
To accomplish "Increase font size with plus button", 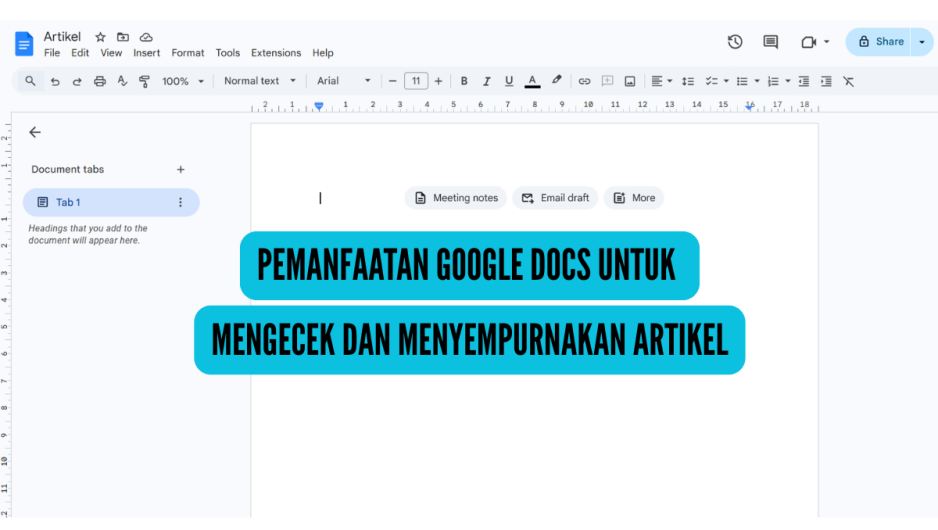I will point(438,81).
